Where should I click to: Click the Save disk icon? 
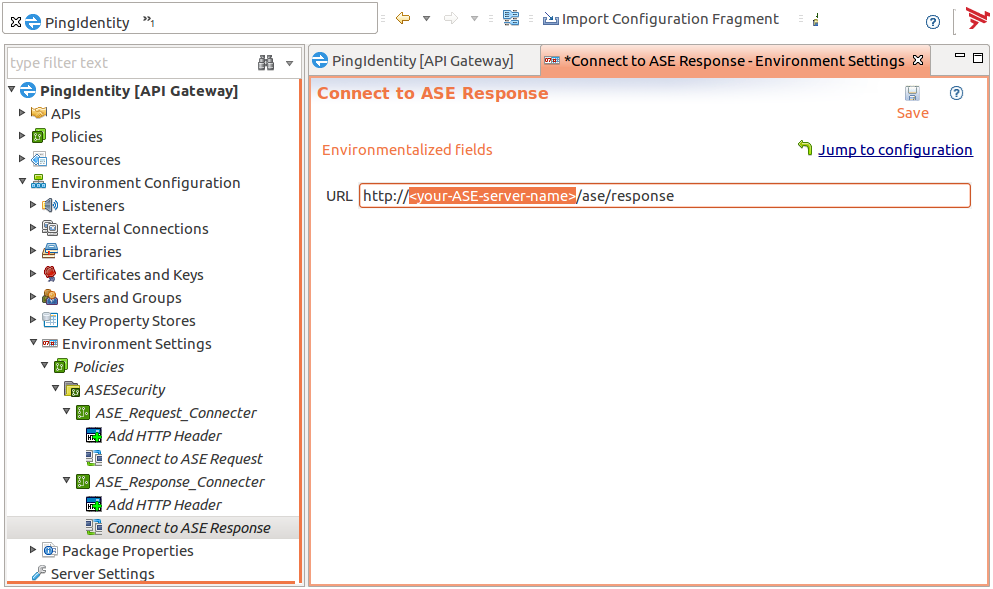pos(912,93)
